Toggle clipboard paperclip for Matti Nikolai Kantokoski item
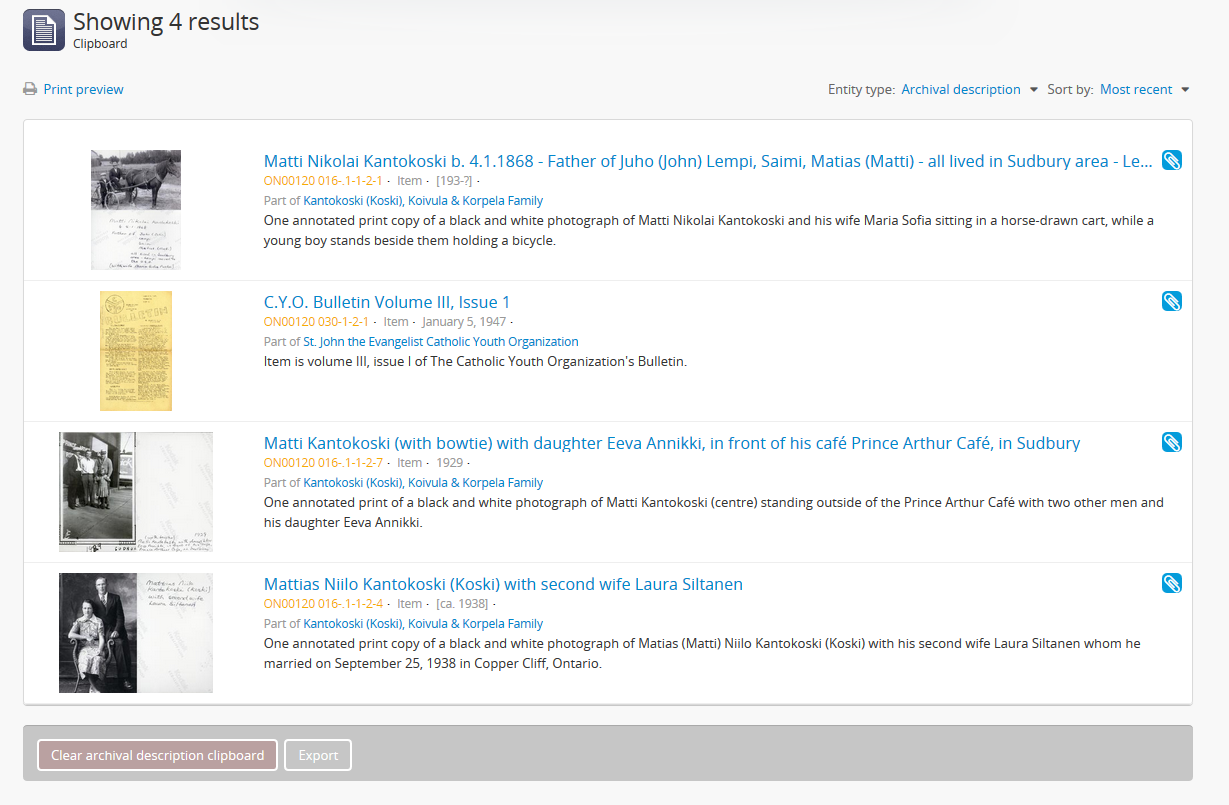1229x805 pixels. point(1171,160)
